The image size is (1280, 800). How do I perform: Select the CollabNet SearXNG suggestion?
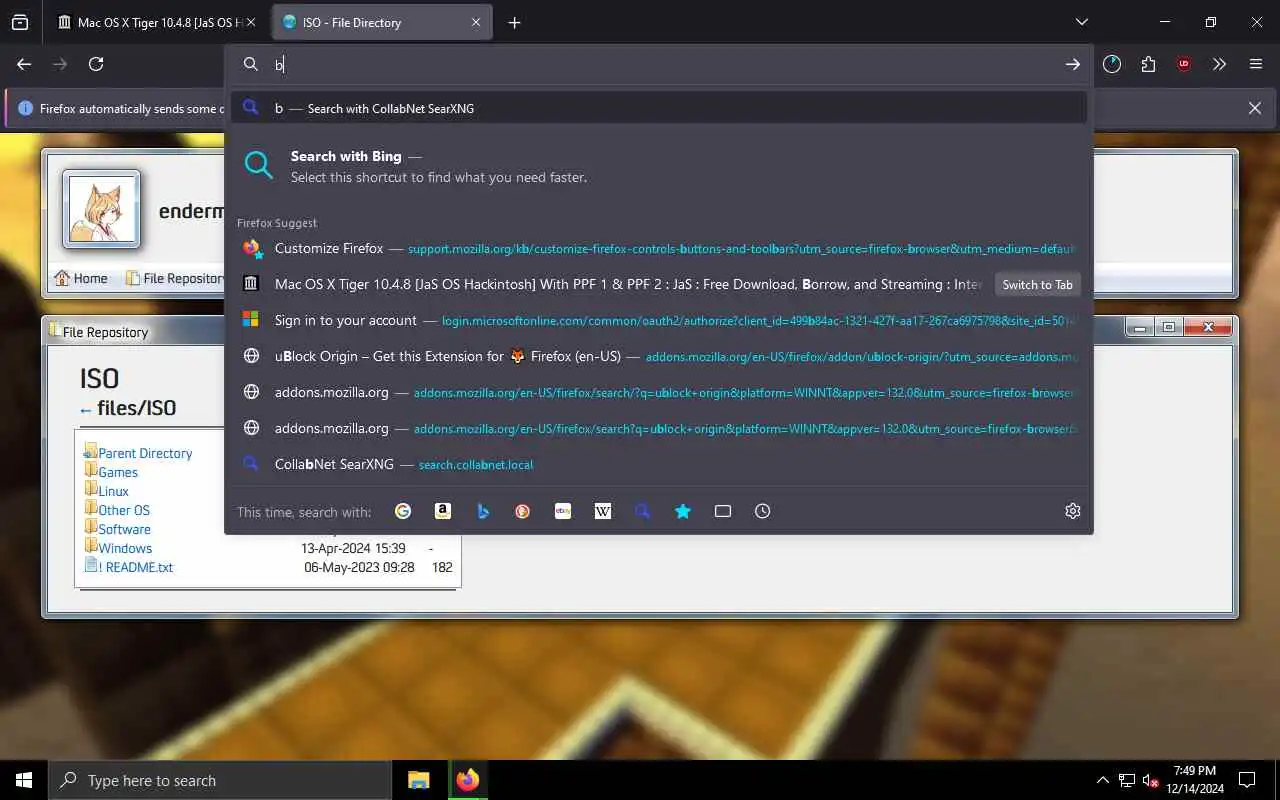coord(659,464)
